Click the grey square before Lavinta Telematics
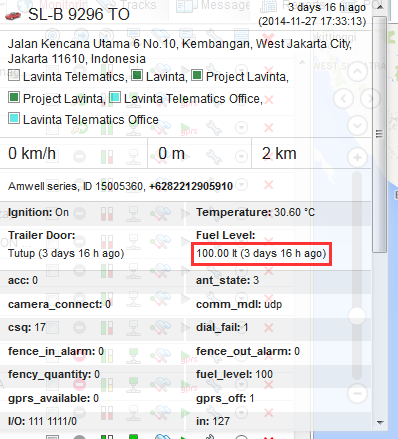398x439 pixels. pos(14,75)
